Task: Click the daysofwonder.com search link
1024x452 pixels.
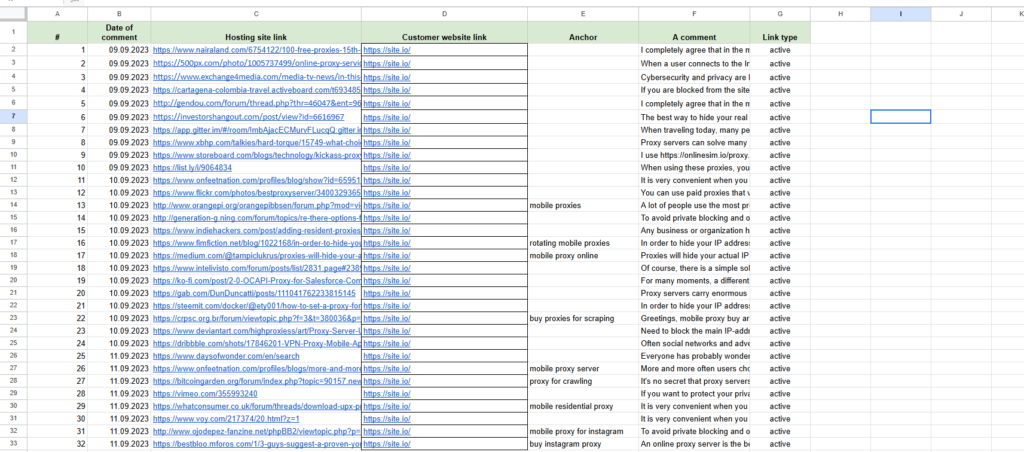Action: 226,356
